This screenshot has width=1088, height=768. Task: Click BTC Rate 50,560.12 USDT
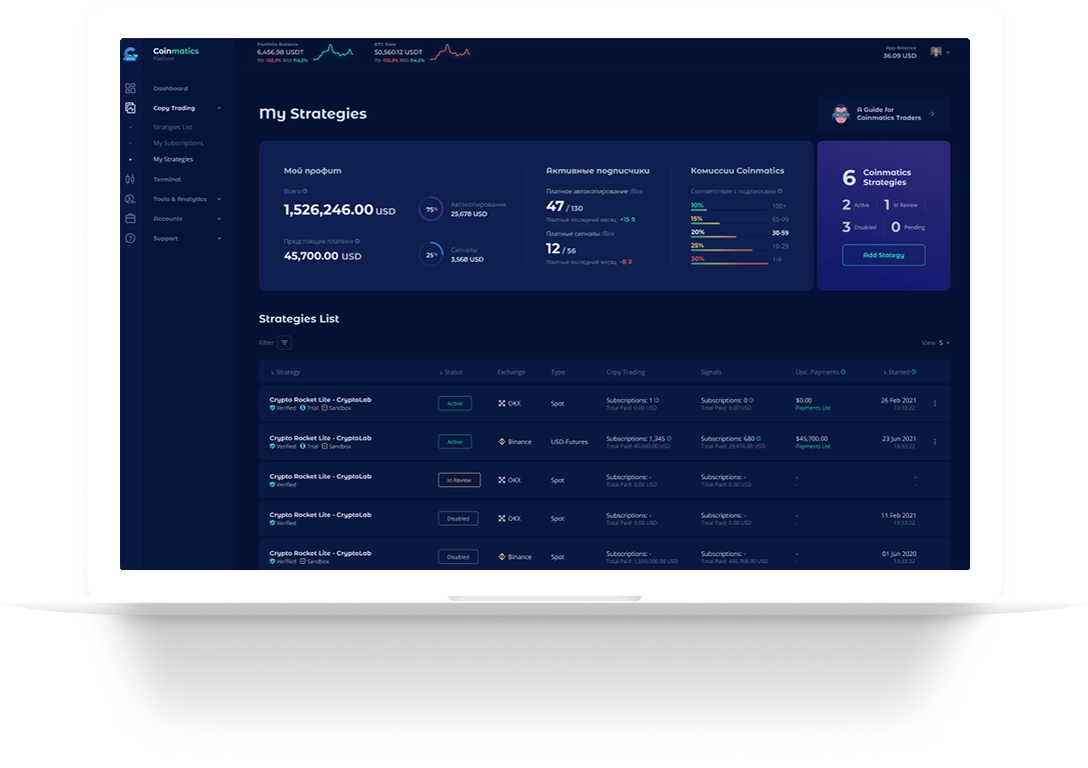398,52
